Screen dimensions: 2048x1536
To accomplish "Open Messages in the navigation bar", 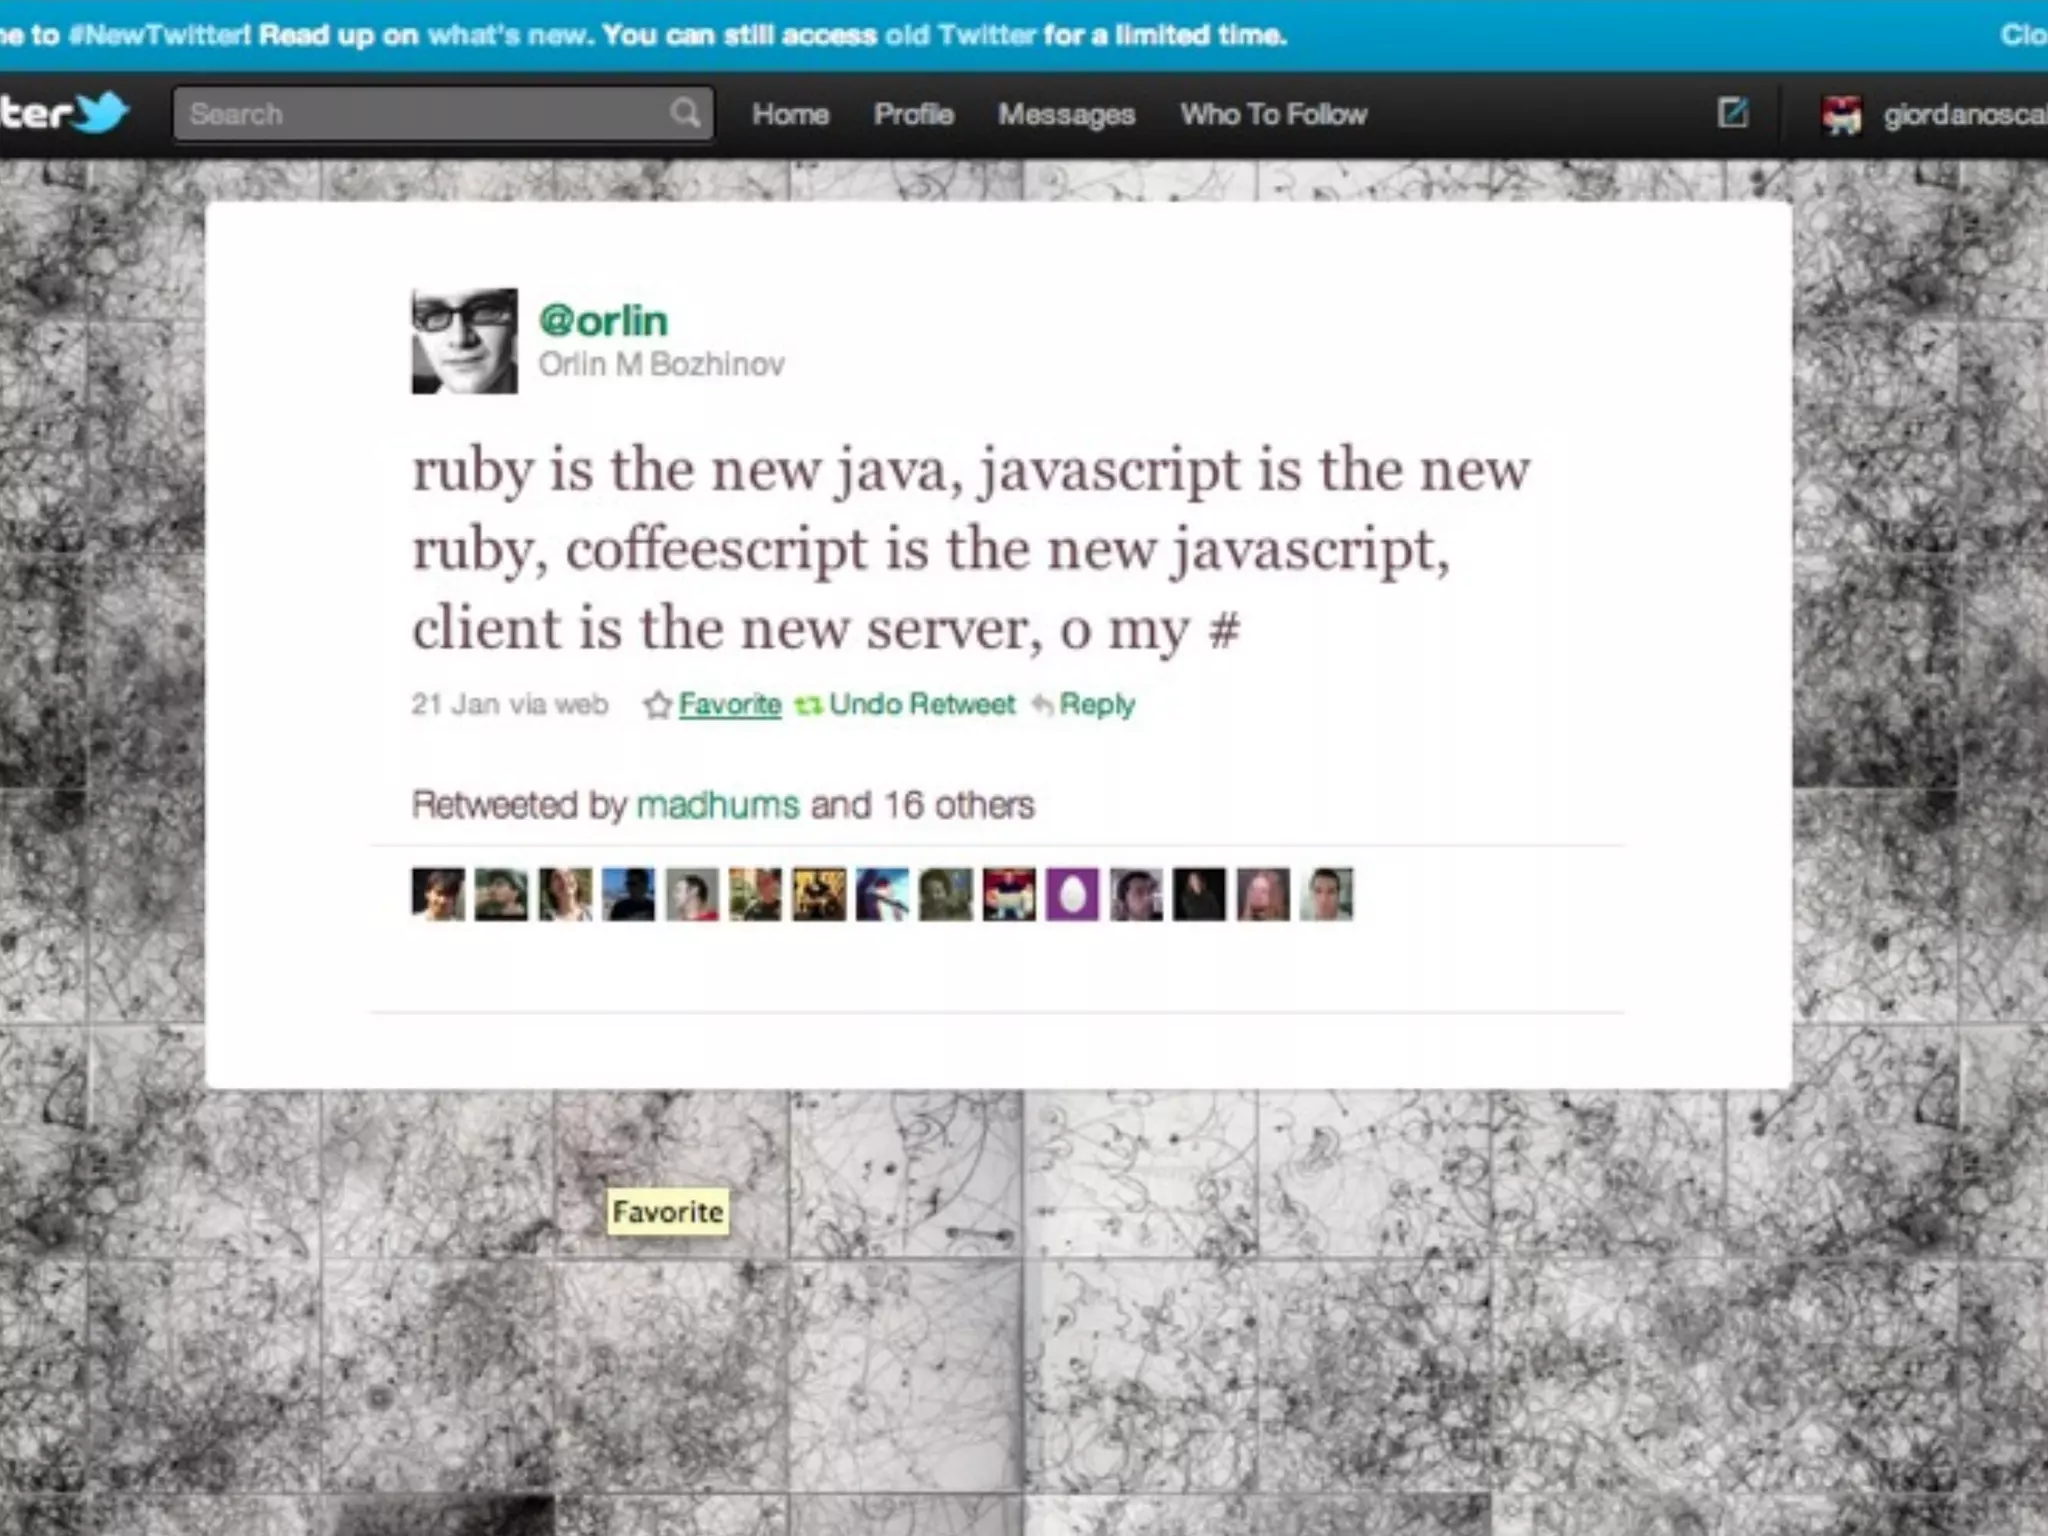I will tap(1066, 115).
